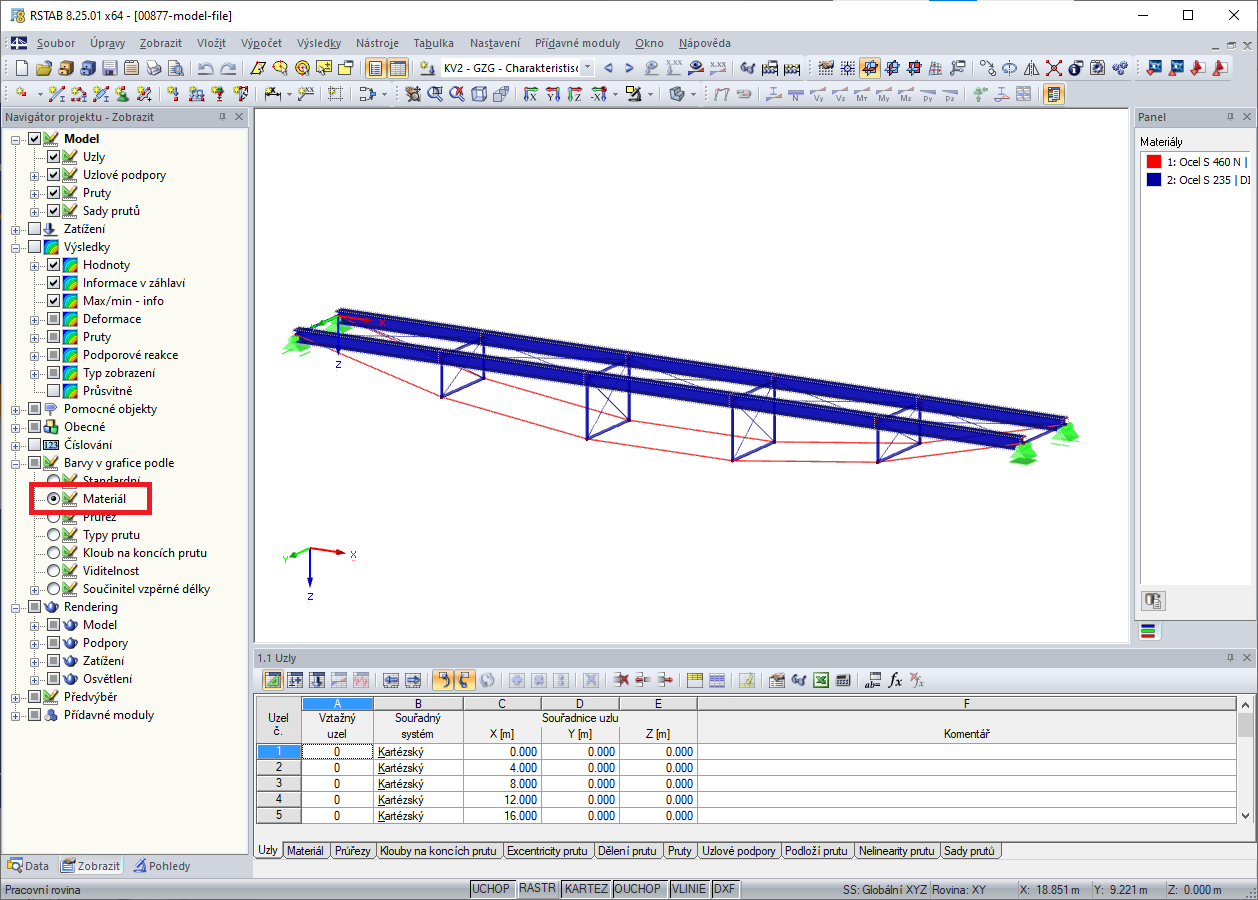Select the Typy prutu radio button

click(53, 535)
